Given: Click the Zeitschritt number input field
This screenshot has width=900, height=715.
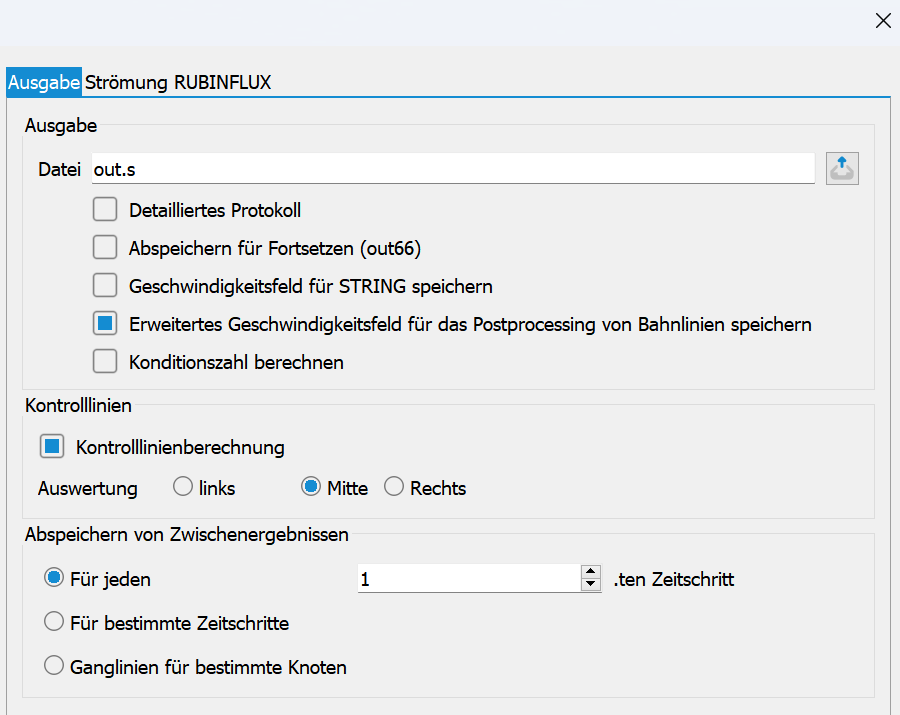Looking at the screenshot, I should (x=465, y=578).
